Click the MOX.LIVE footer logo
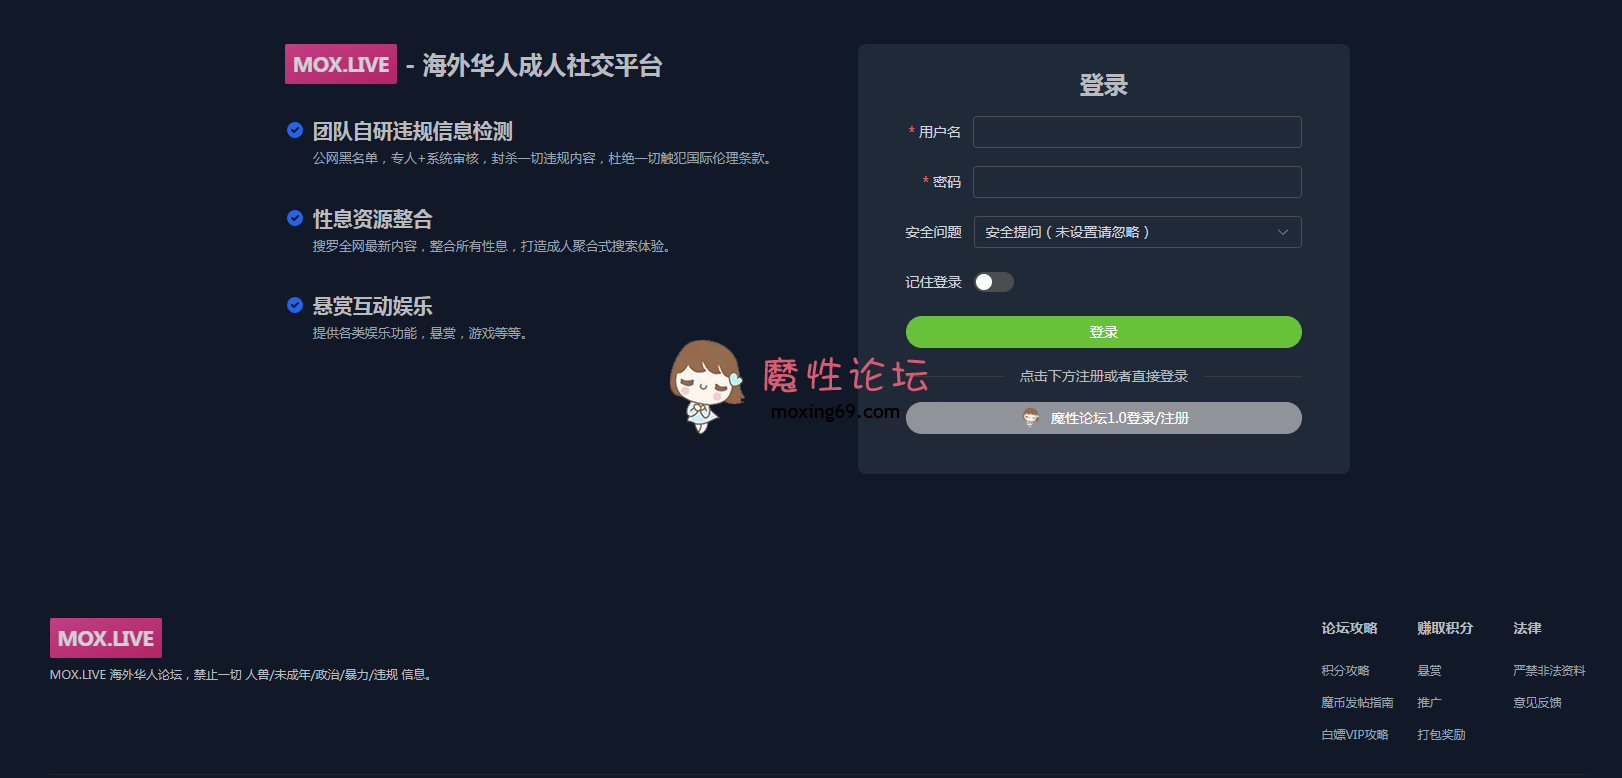The image size is (1622, 778). (x=106, y=638)
